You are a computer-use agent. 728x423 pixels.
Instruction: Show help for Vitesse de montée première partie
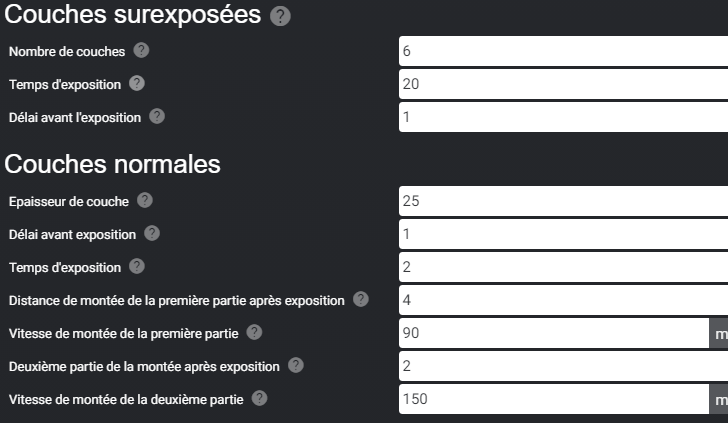pyautogui.click(x=254, y=332)
